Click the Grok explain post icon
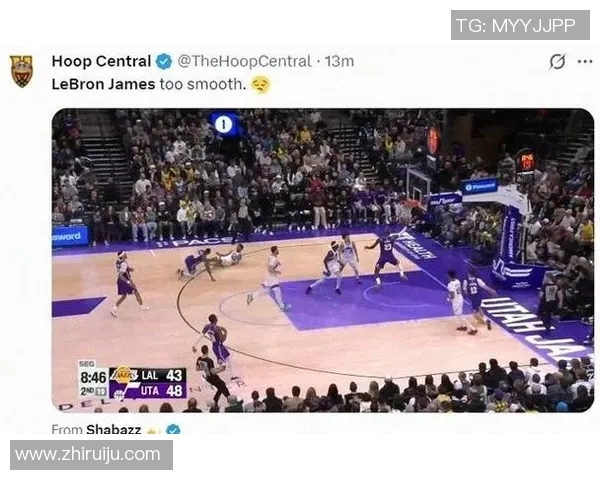The image size is (600, 480). [557, 61]
